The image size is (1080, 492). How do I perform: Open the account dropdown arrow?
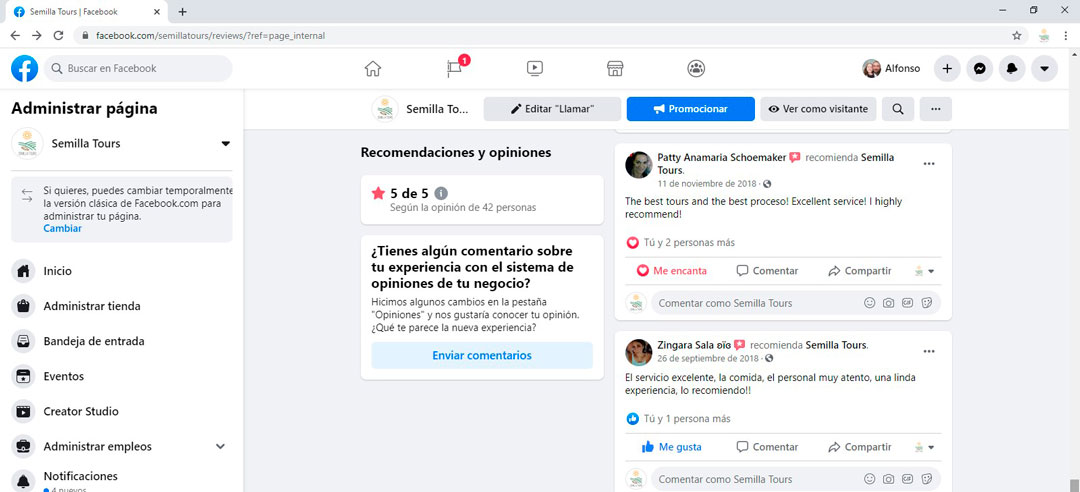pos(1044,68)
